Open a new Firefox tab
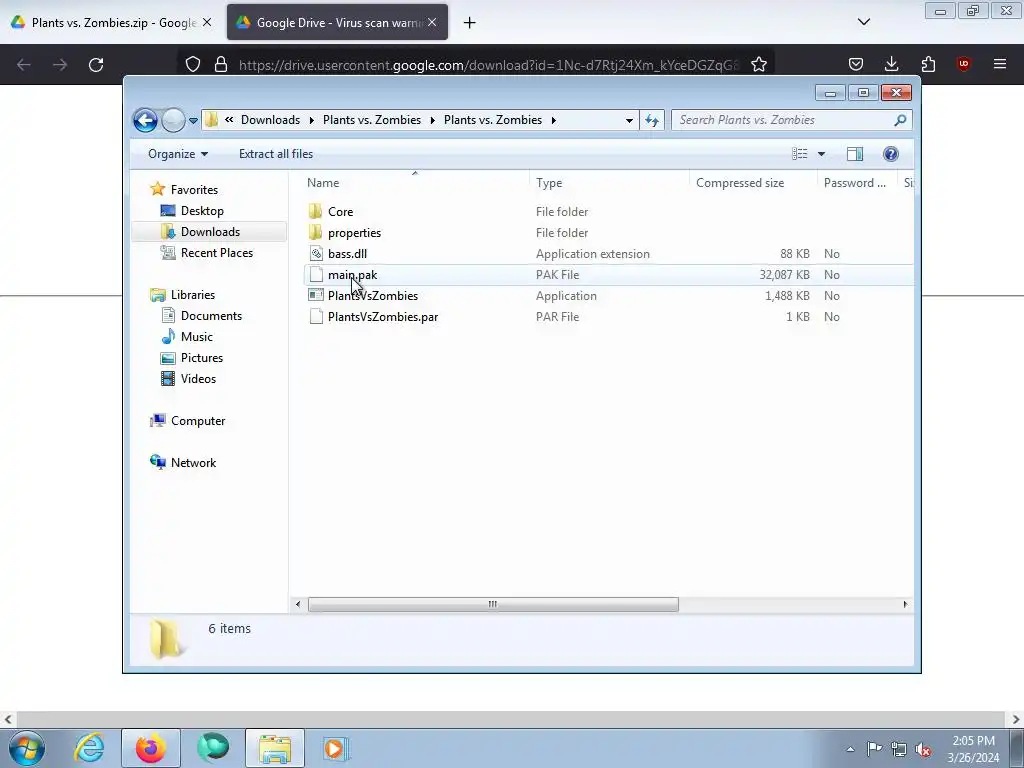Screen dimensions: 1024x768 pos(470,23)
